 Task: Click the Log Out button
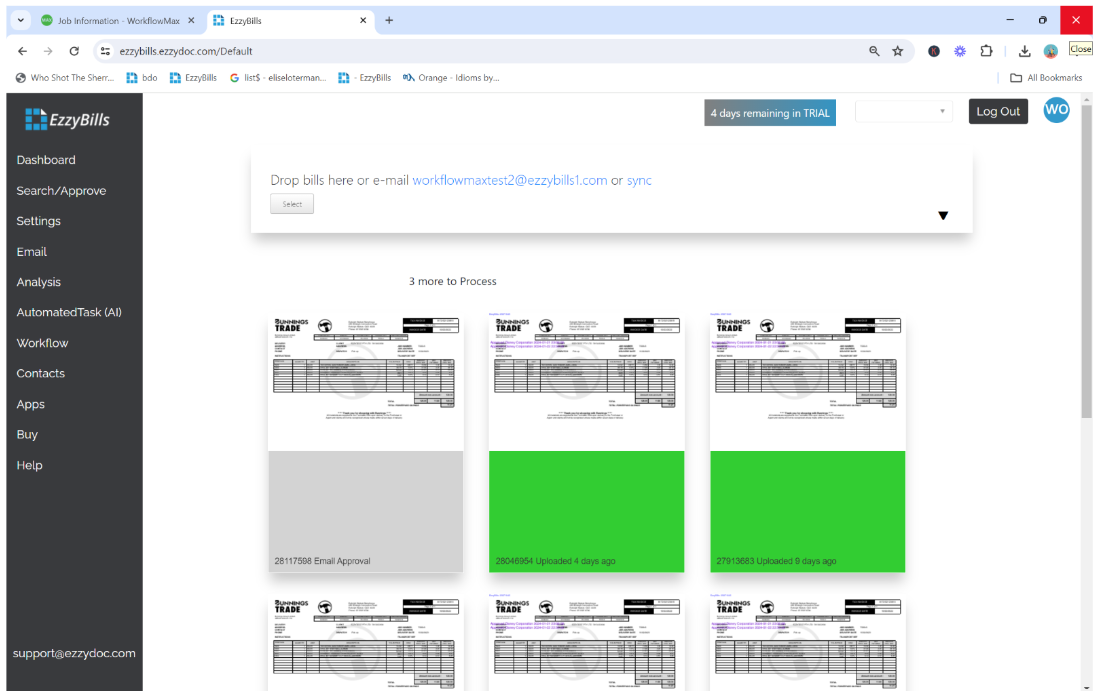[998, 111]
